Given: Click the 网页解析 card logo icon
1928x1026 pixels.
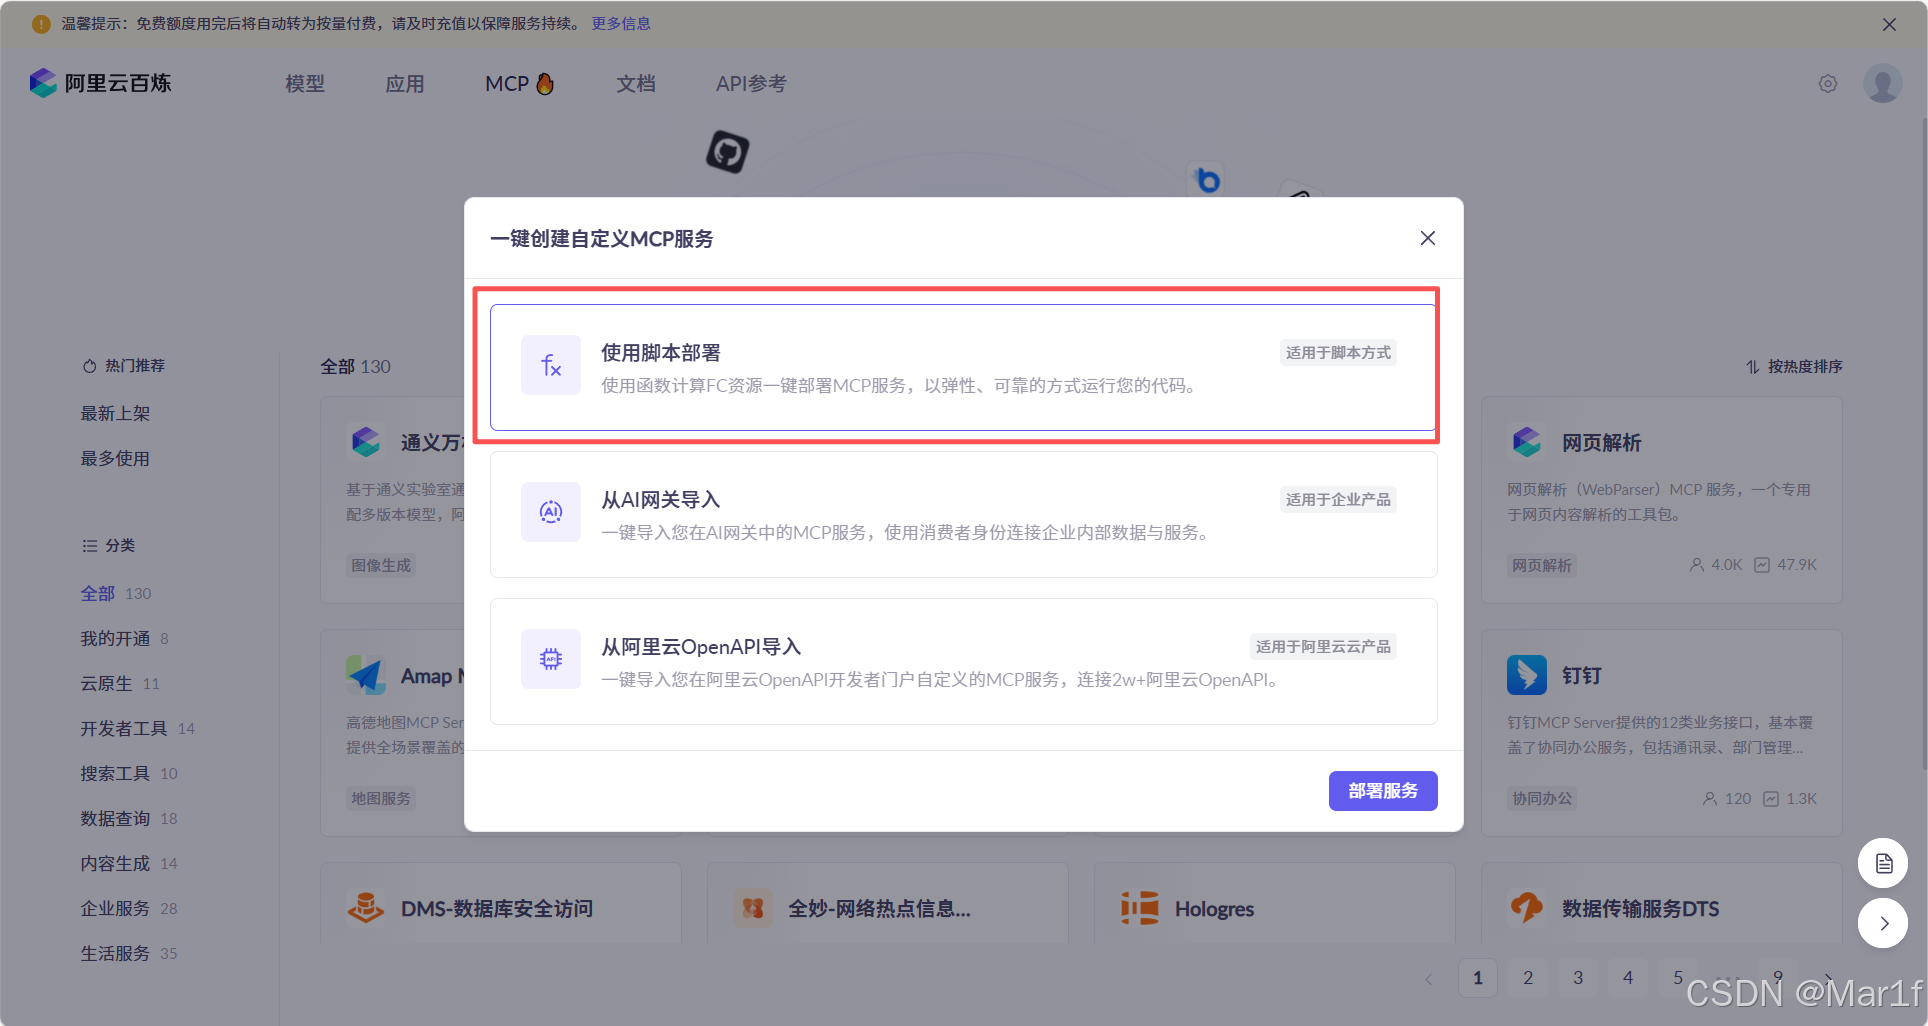Looking at the screenshot, I should [1527, 442].
